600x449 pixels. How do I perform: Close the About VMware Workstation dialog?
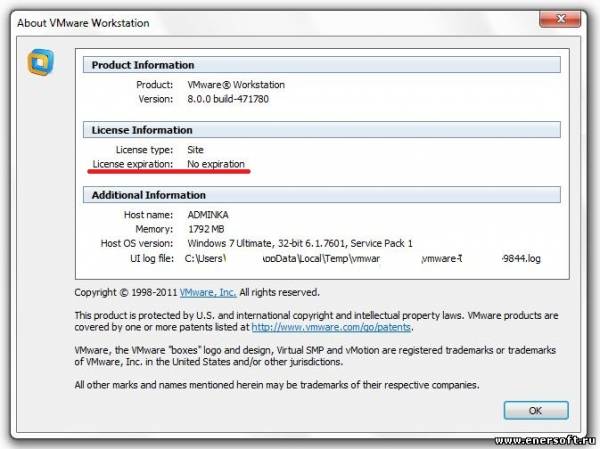tap(560, 19)
